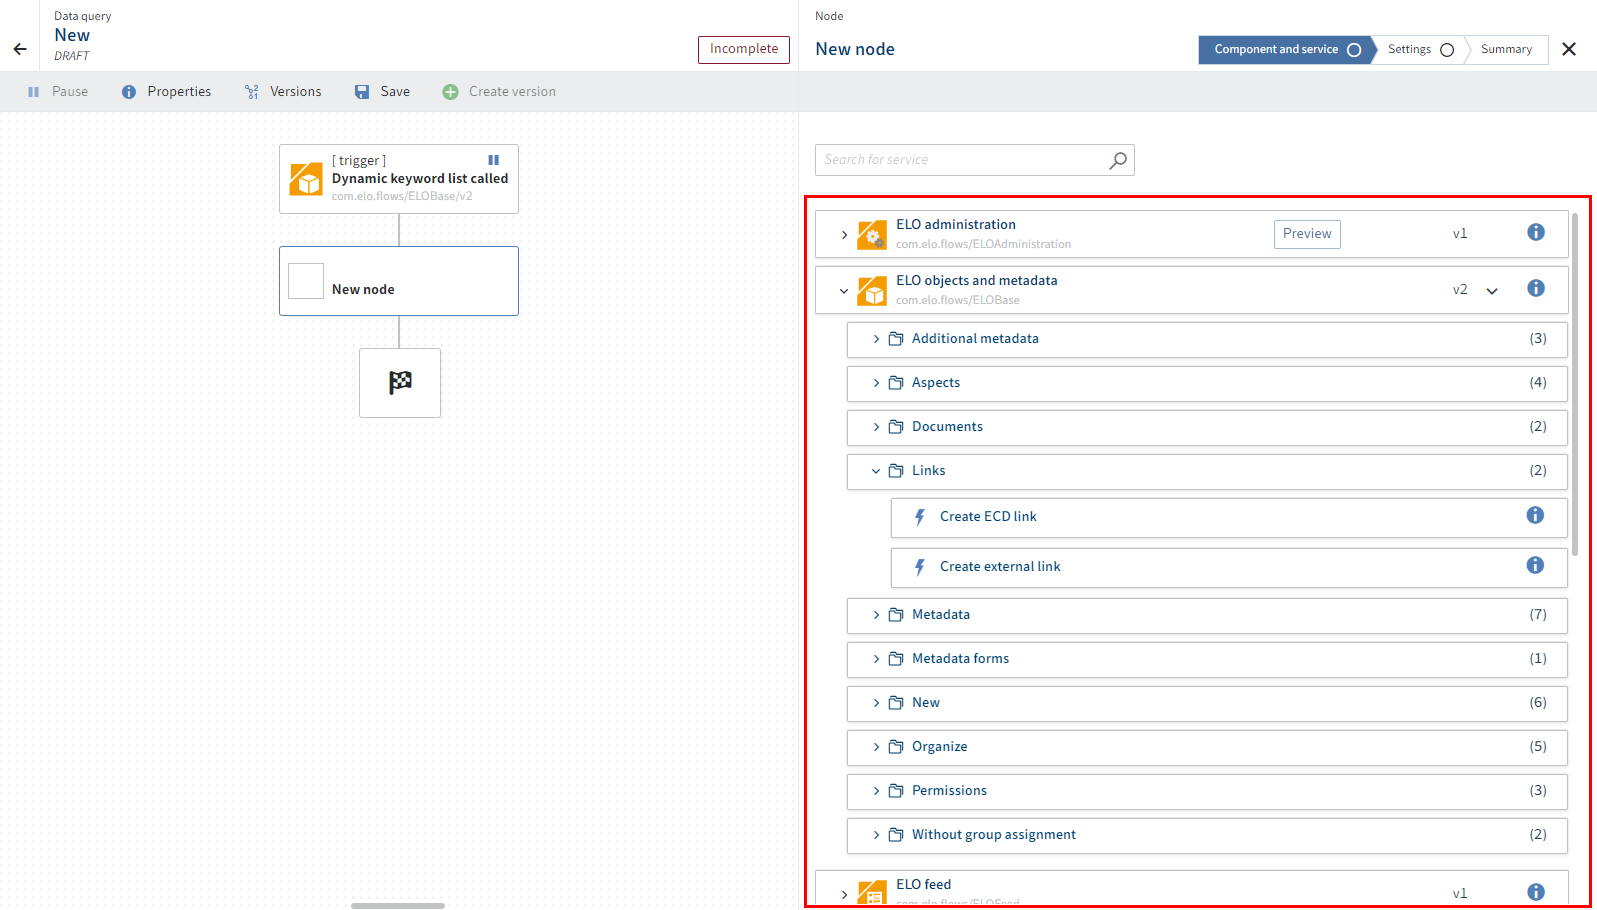Select the finish flag end node
Screen dimensions: 1597x910
click(400, 382)
